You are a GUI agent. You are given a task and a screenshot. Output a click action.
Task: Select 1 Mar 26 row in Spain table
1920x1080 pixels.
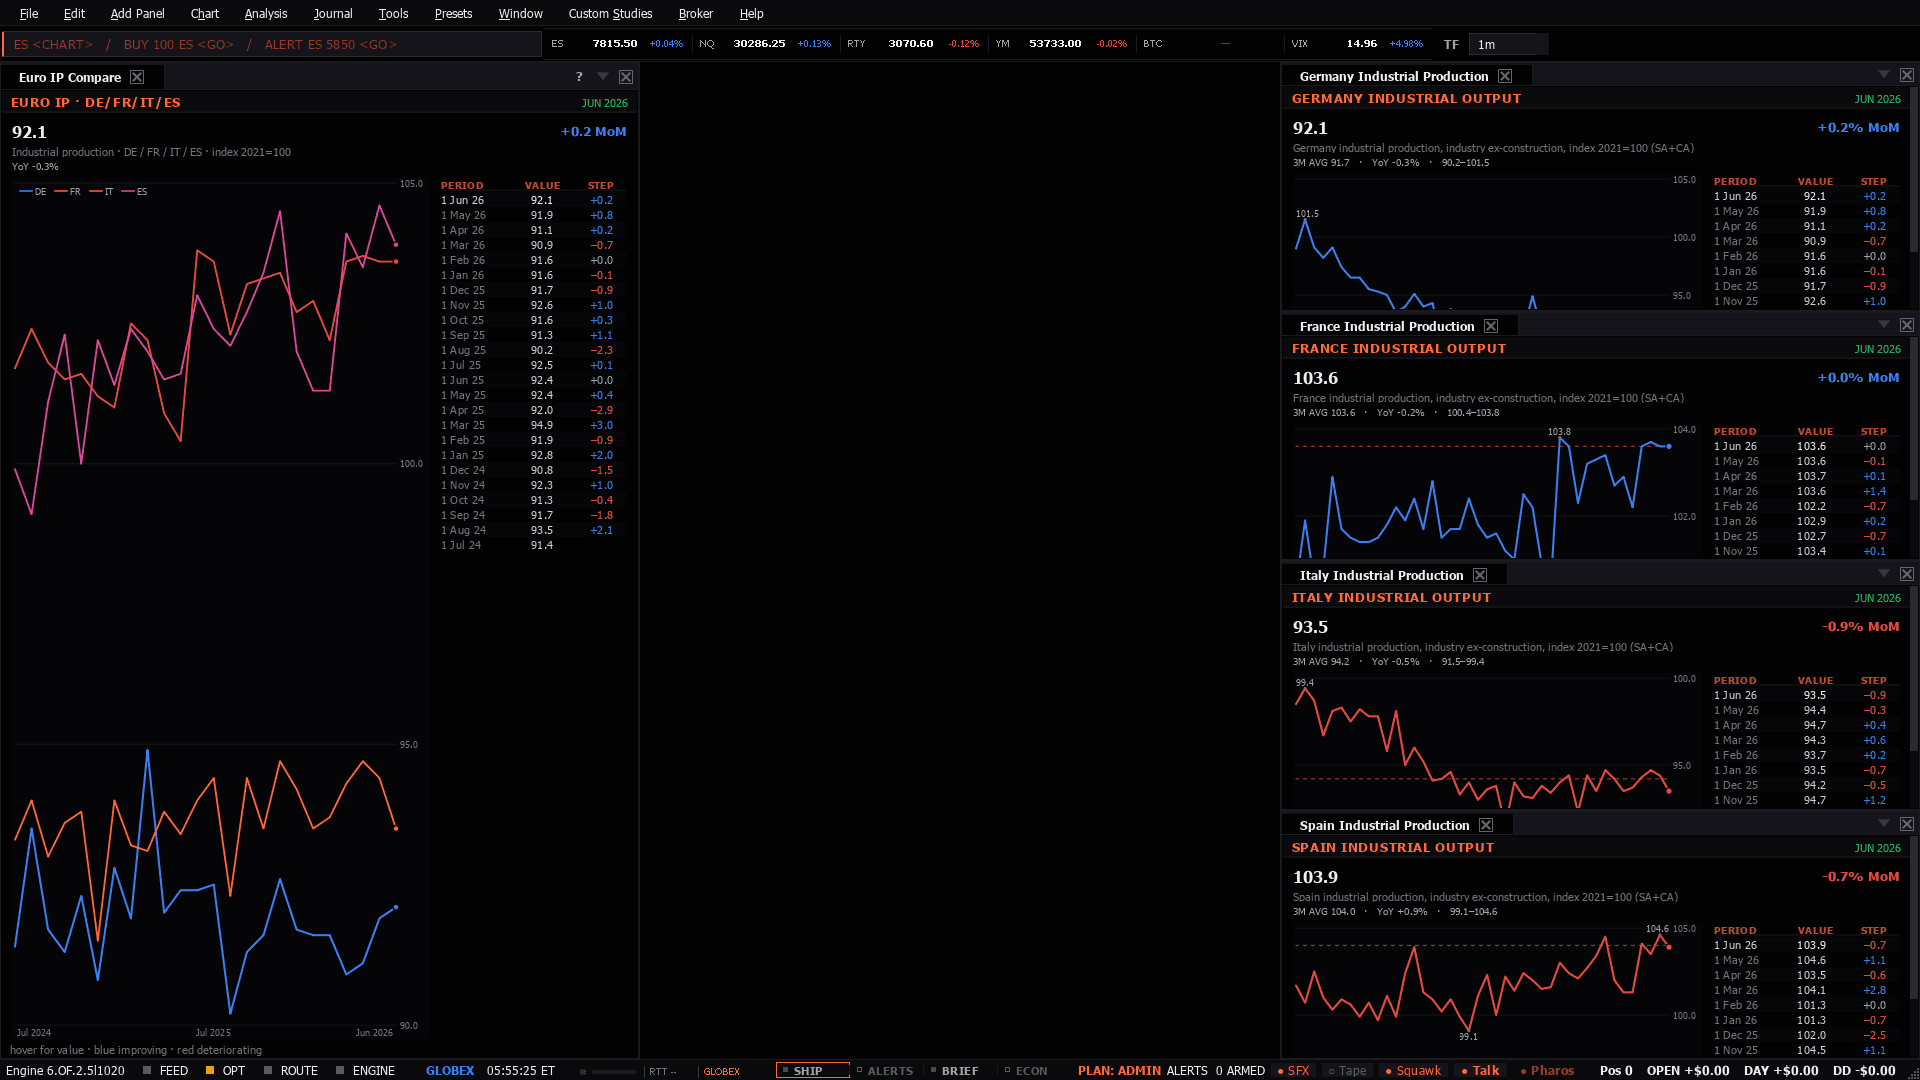[x=1808, y=990]
